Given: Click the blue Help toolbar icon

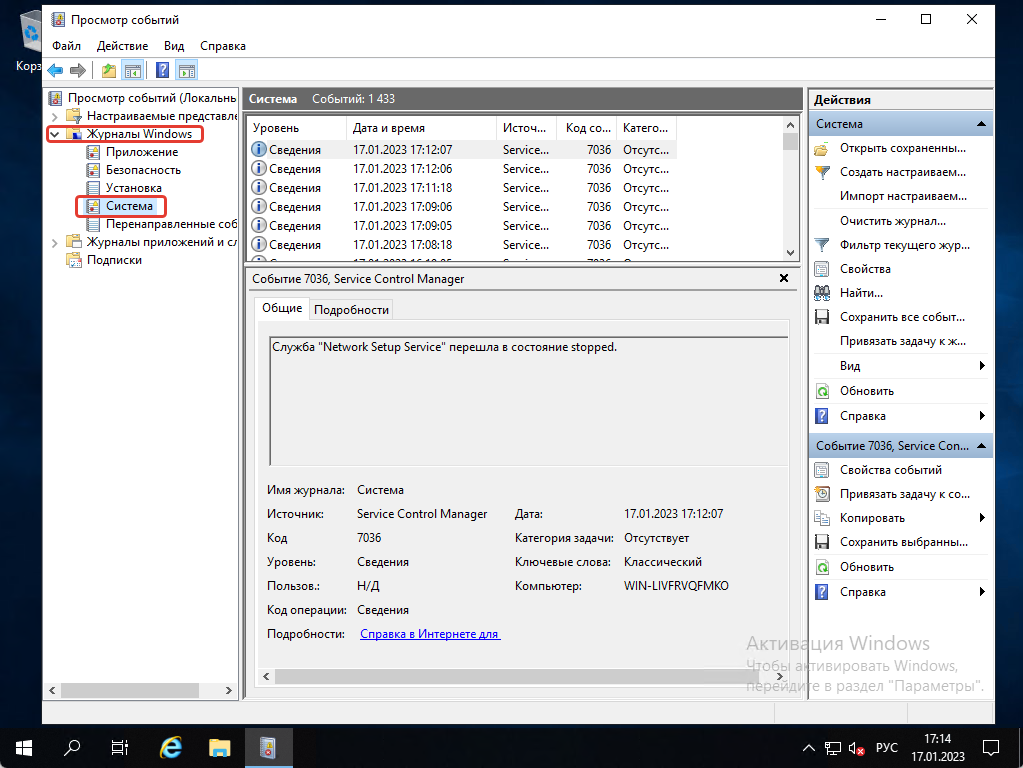Looking at the screenshot, I should (x=162, y=70).
